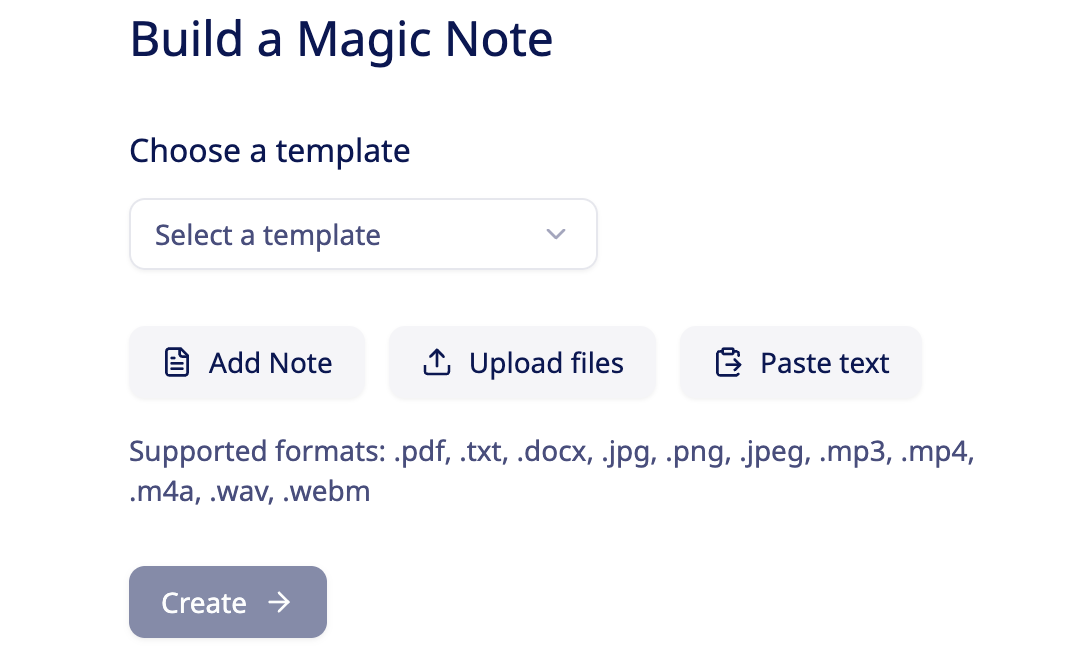Click the "Paste text" label text
The image size is (1084, 666).
pyautogui.click(x=824, y=363)
